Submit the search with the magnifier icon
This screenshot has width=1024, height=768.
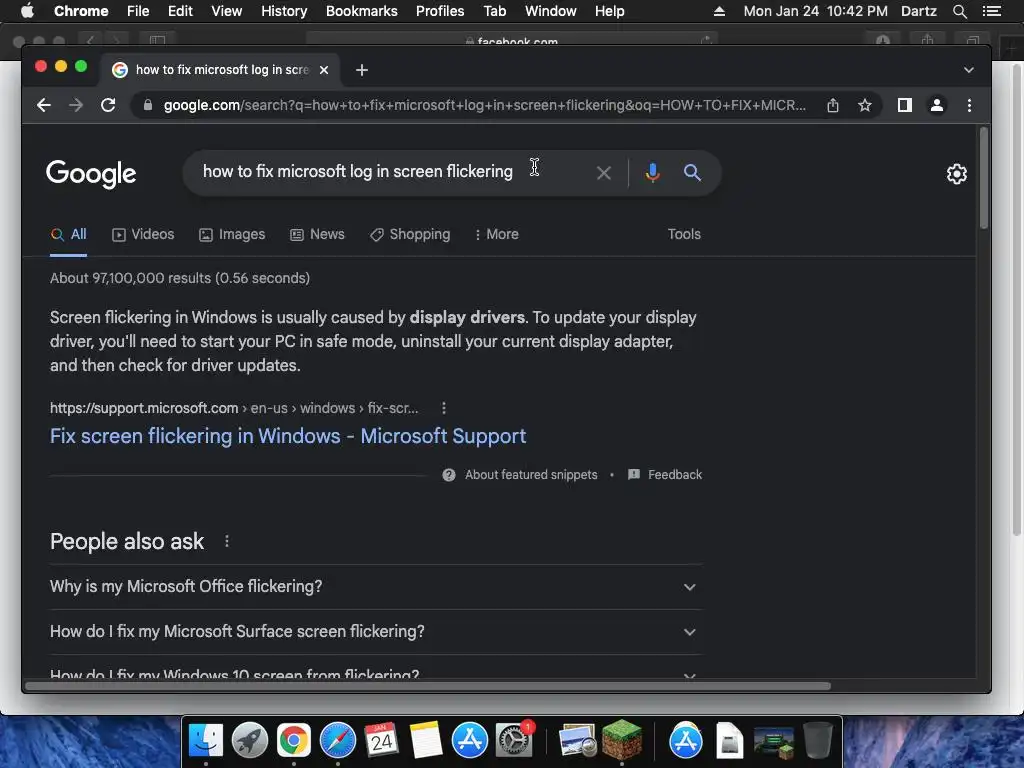(x=692, y=172)
